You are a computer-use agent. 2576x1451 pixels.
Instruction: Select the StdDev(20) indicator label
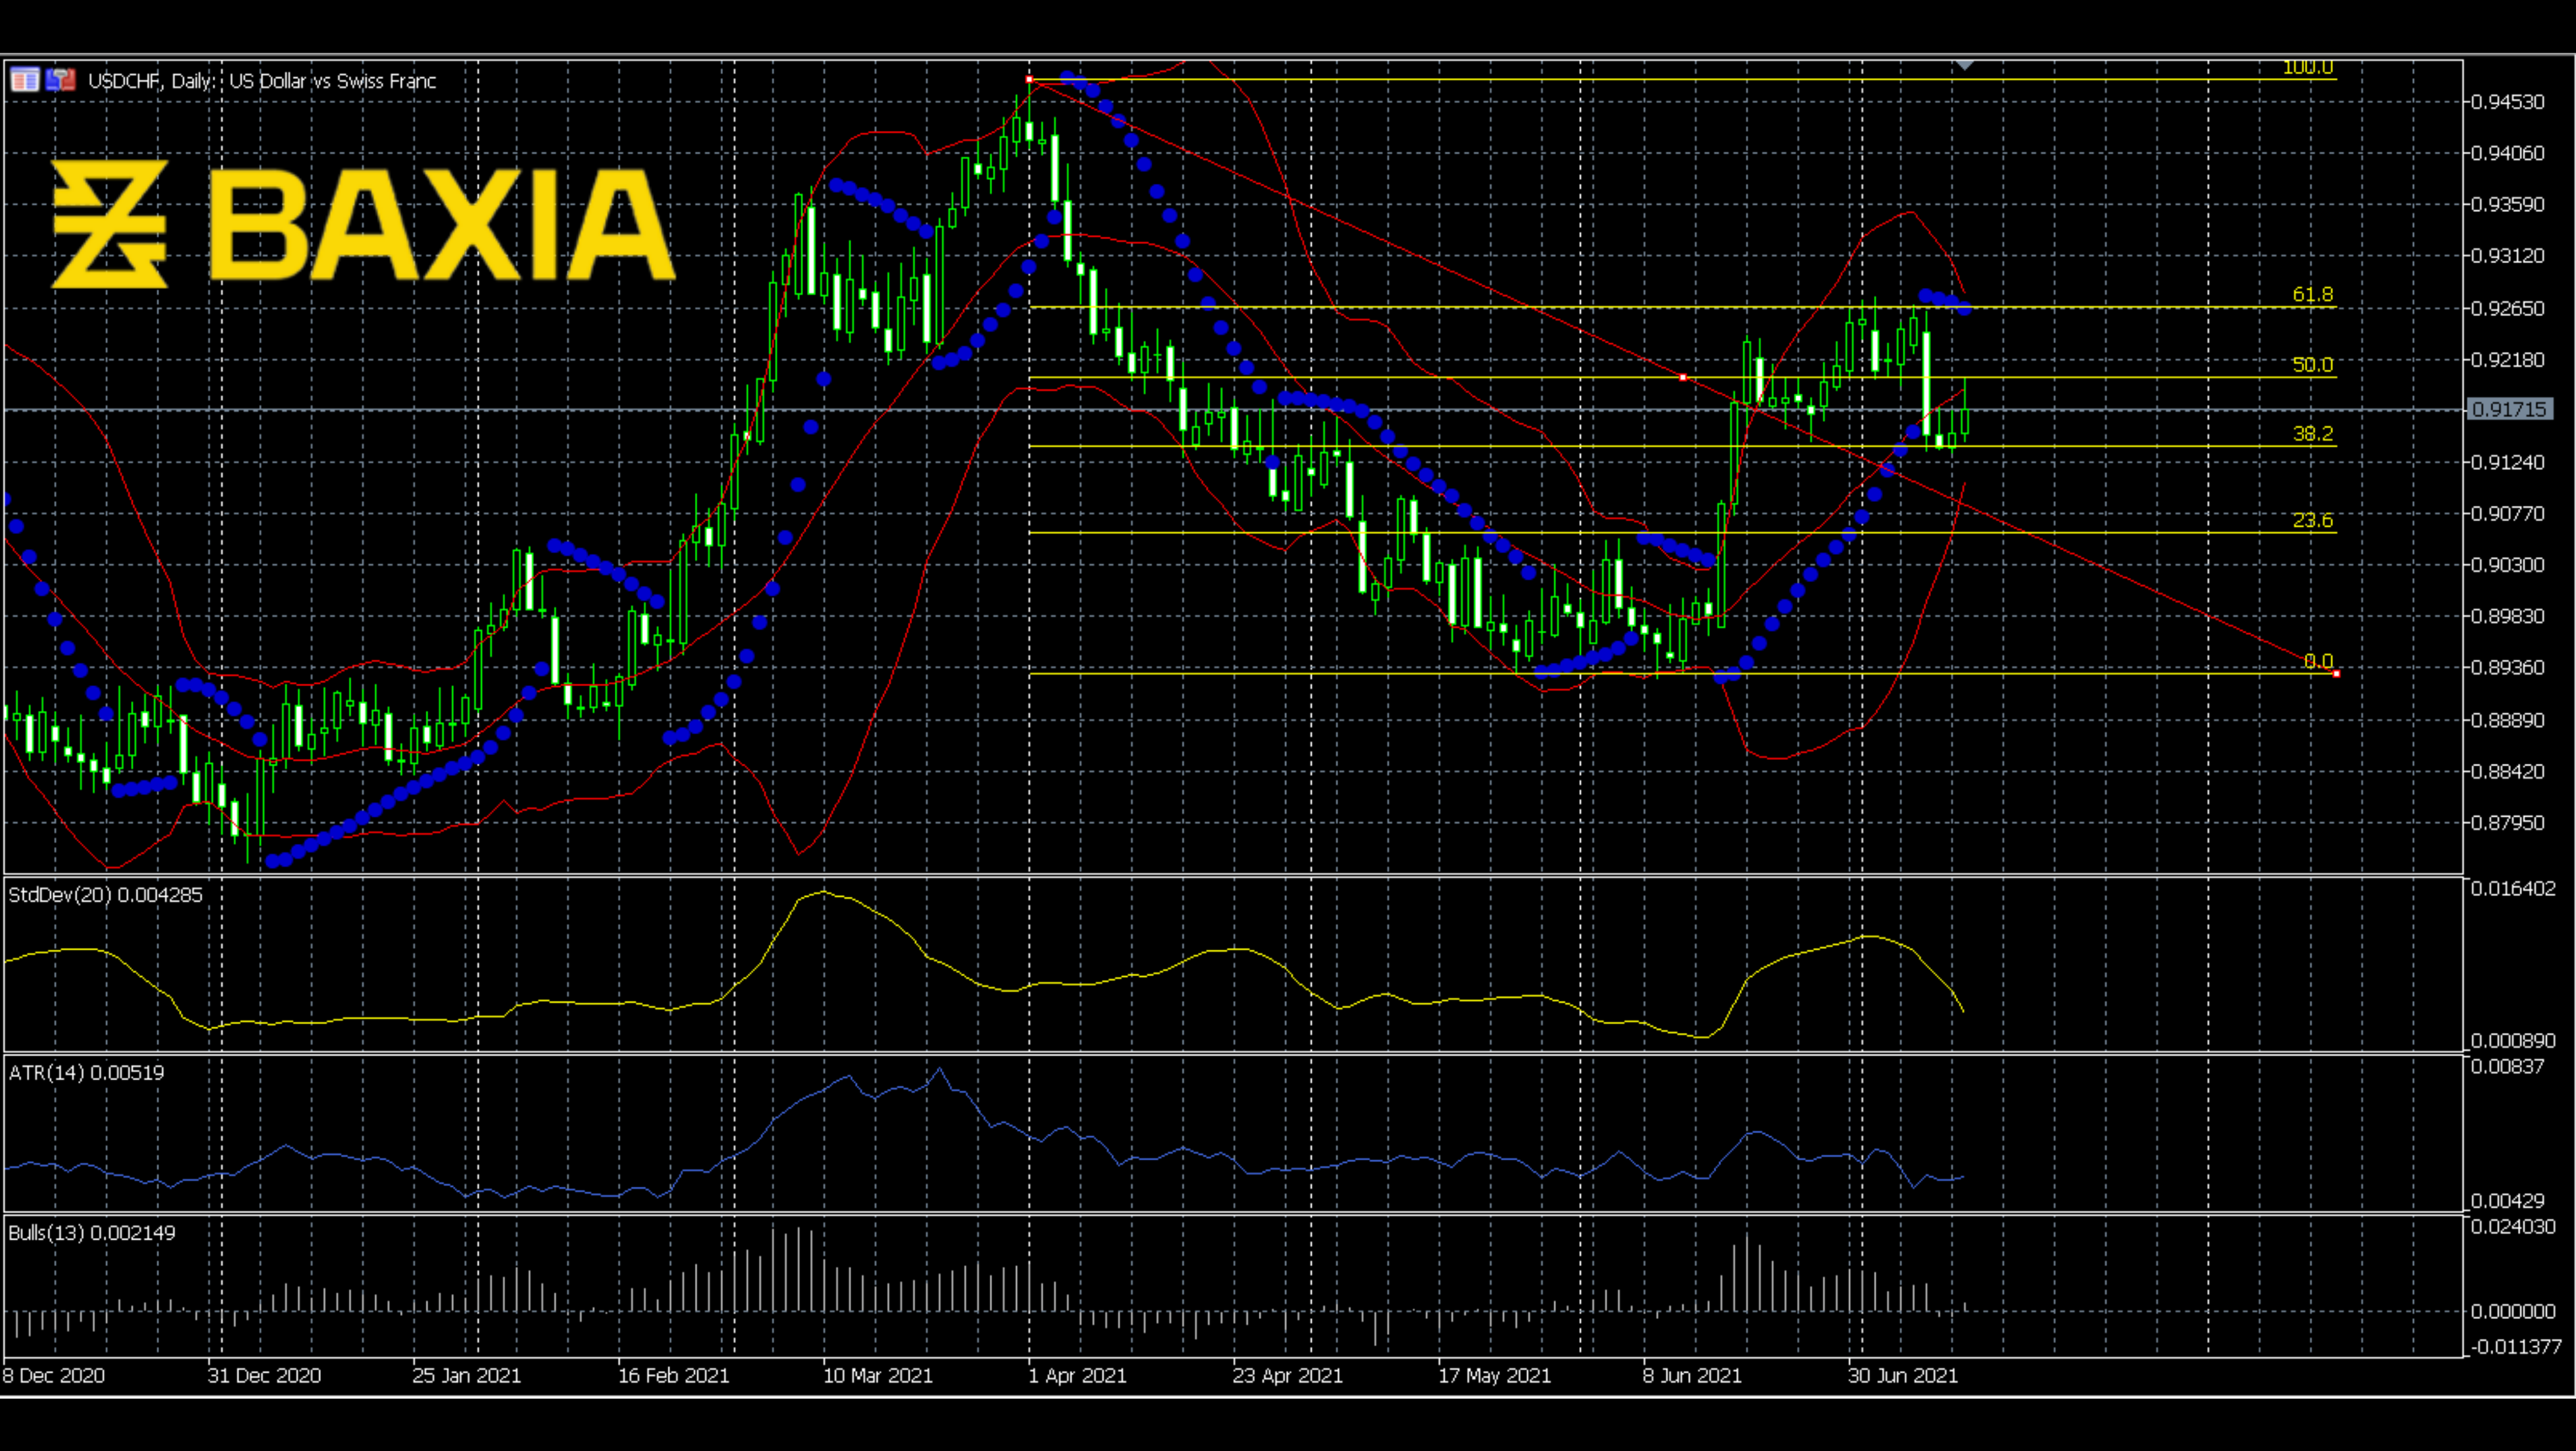pos(105,895)
